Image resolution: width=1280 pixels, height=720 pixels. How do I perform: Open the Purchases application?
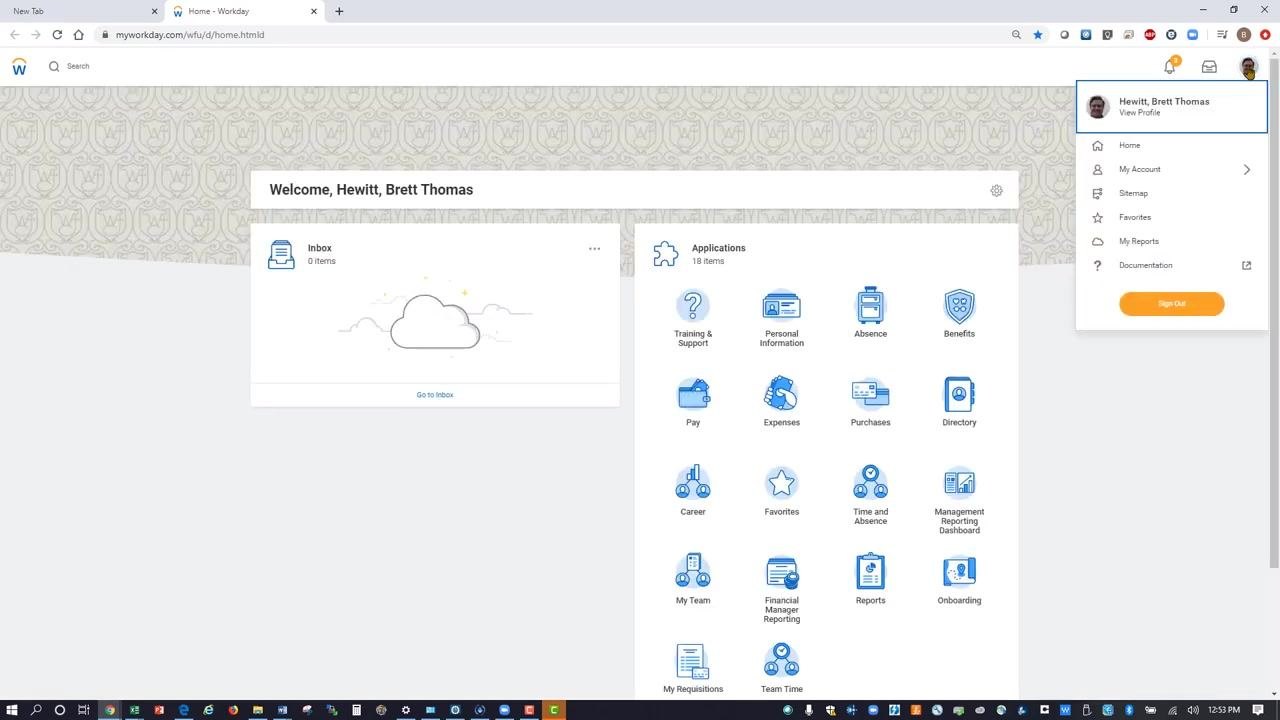coord(870,402)
